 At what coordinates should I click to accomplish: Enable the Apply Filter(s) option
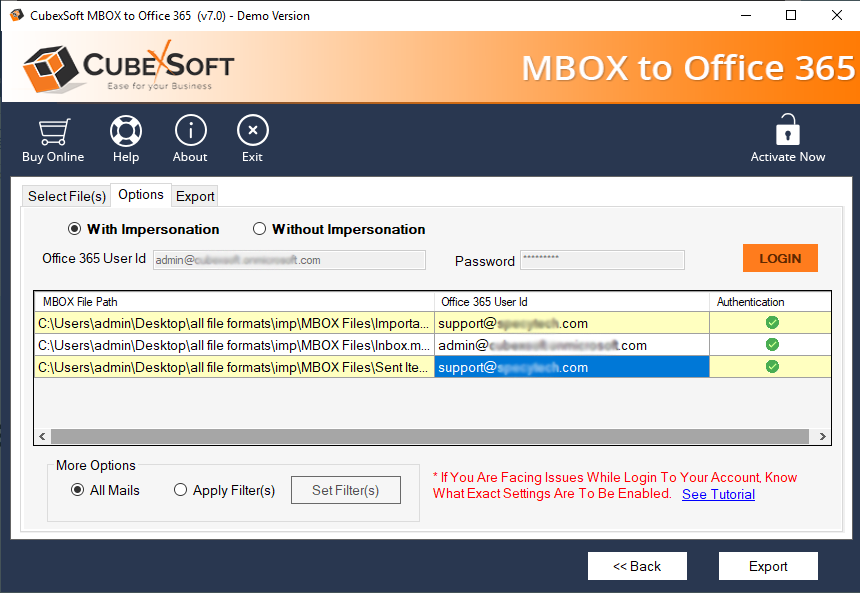(181, 490)
